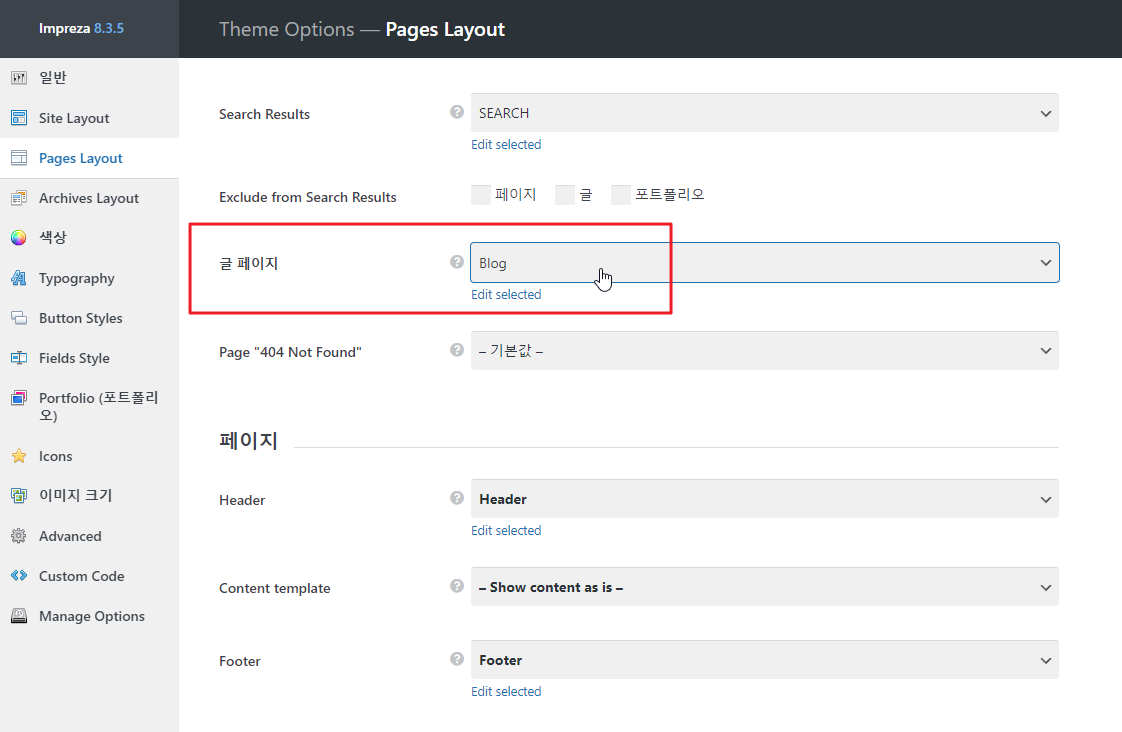Open the Header dropdown
This screenshot has height=732, width=1122.
[x=764, y=499]
